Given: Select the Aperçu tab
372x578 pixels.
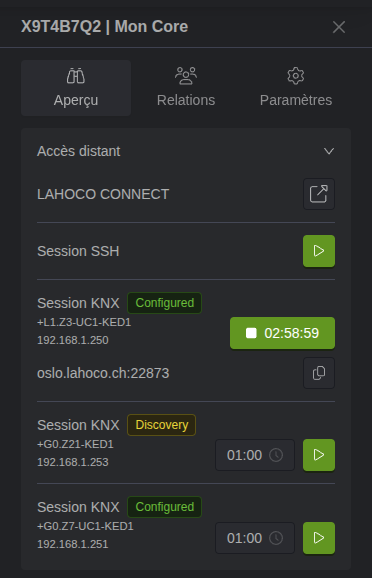Looking at the screenshot, I should [x=76, y=88].
